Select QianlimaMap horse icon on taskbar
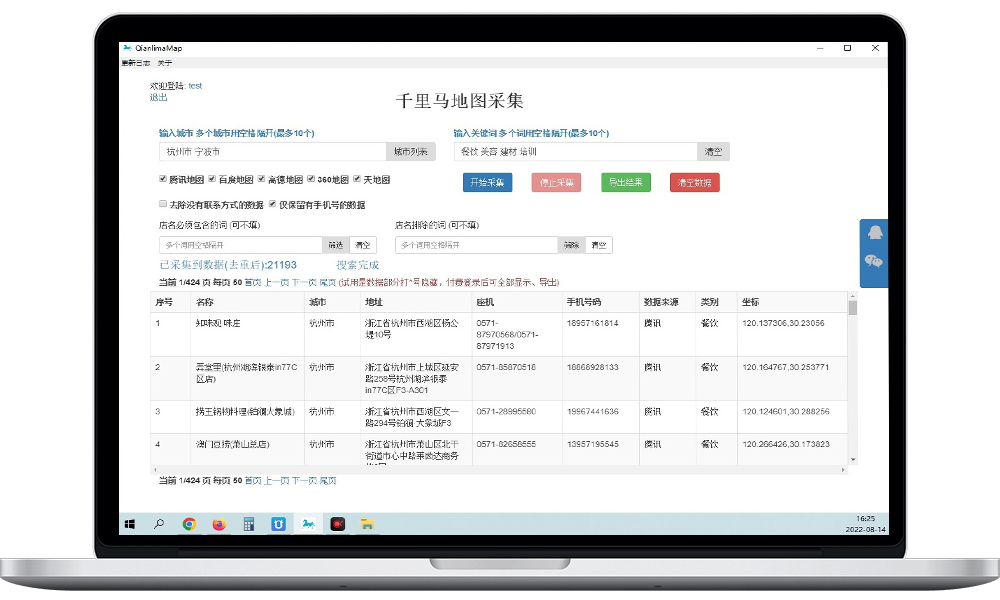The image size is (1000, 600). tap(308, 524)
